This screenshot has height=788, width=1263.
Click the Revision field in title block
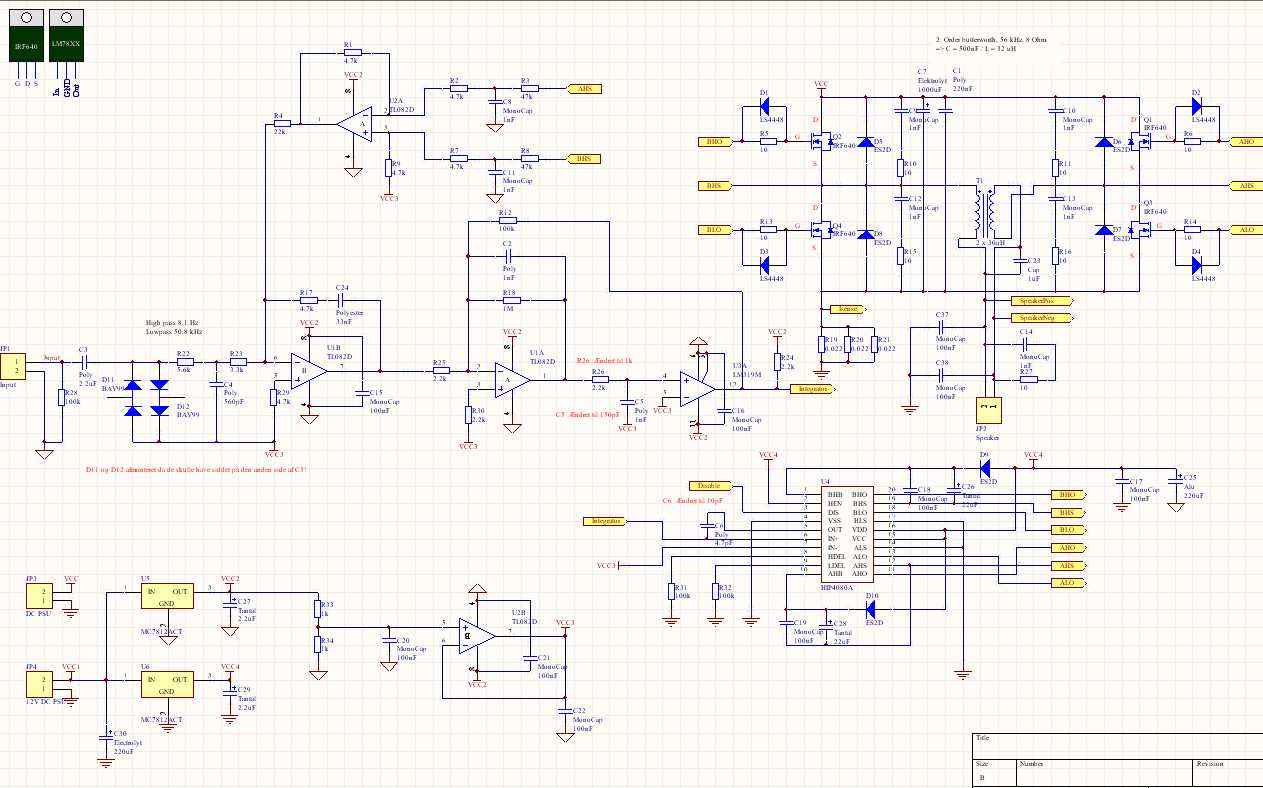click(1227, 770)
